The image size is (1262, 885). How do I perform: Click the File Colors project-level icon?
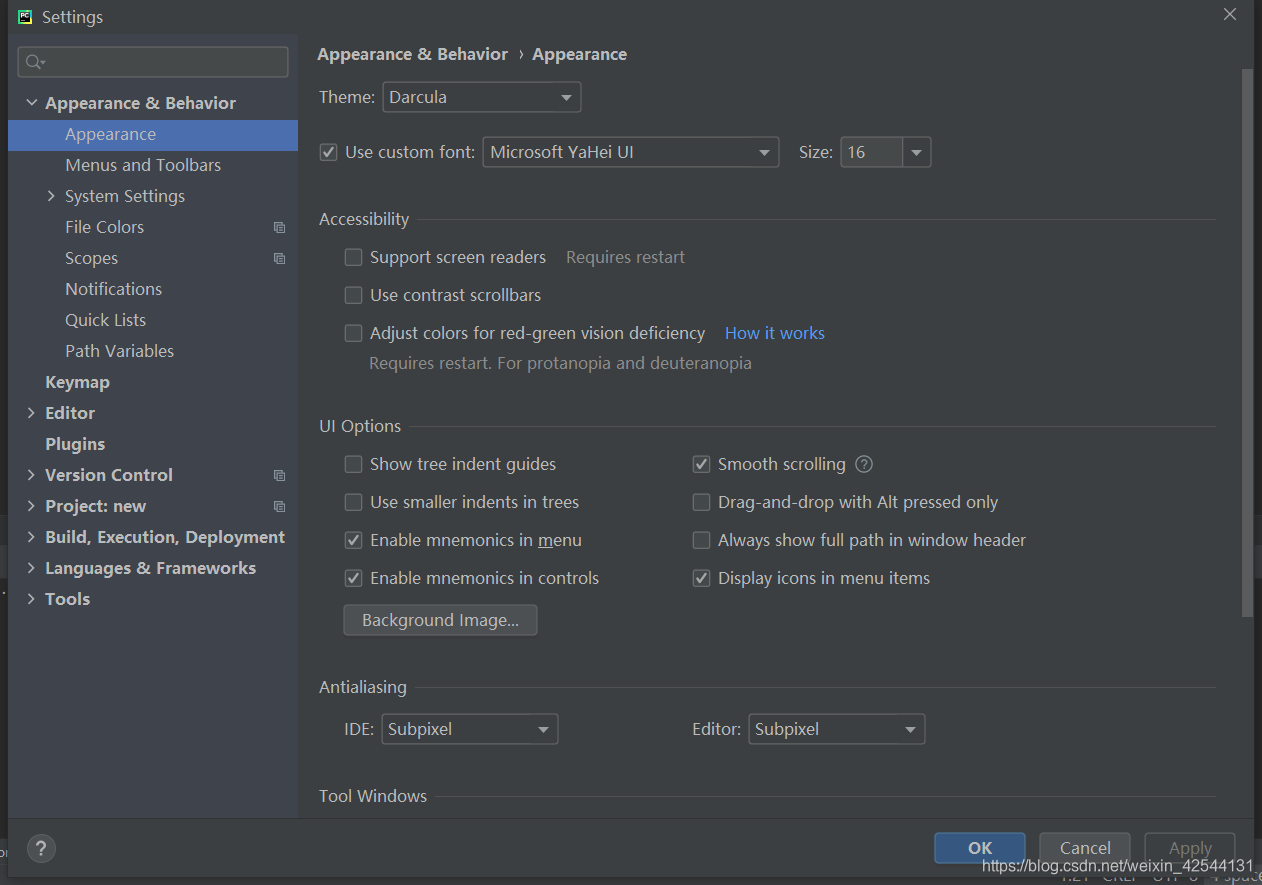click(x=279, y=228)
